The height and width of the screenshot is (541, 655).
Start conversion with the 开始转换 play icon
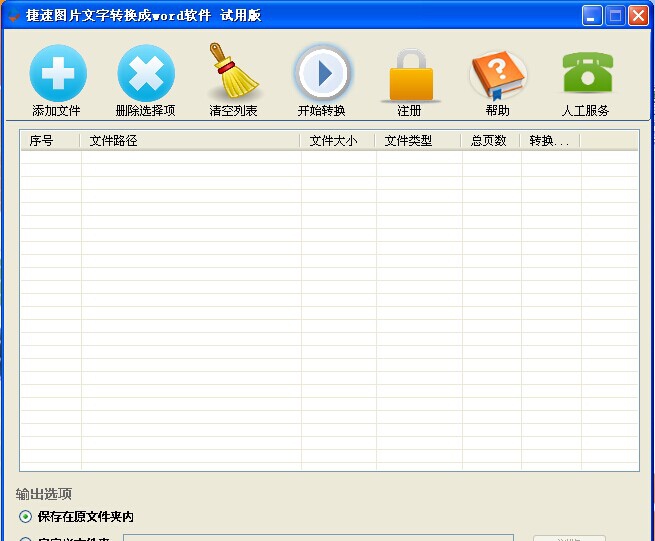point(322,73)
